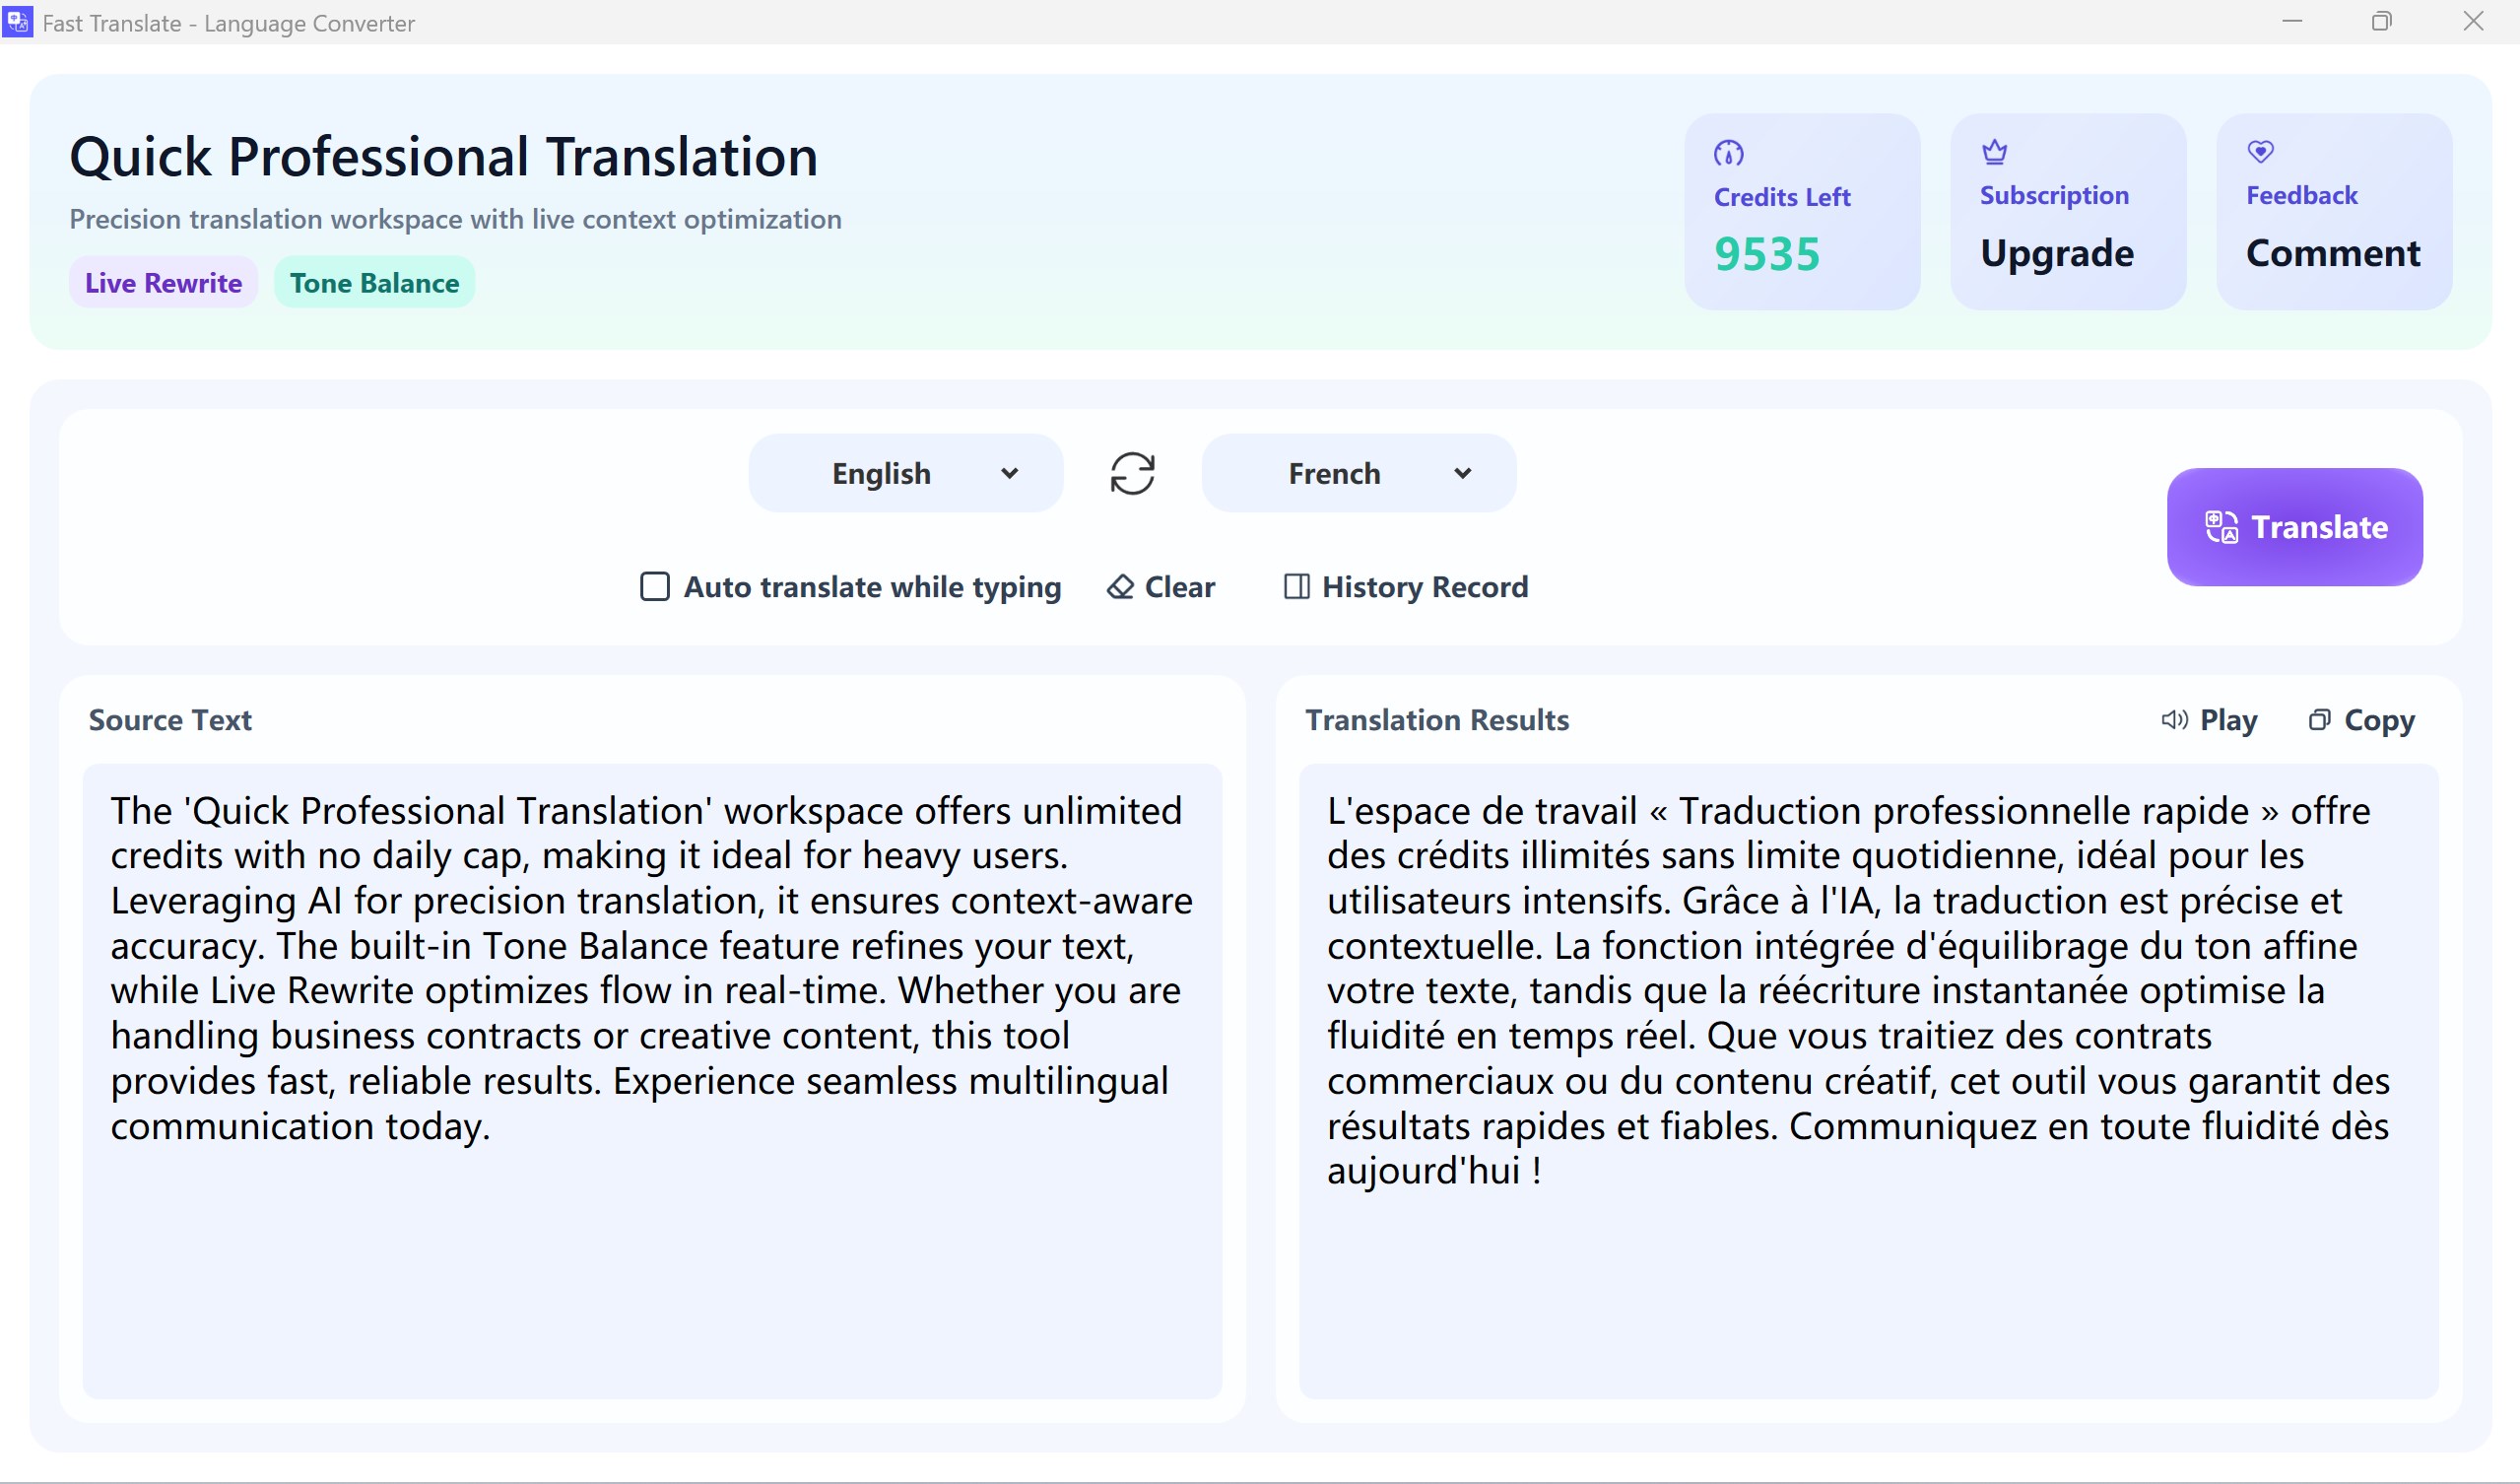2520x1484 pixels.
Task: Select the Live Rewrite tag
Action: point(163,283)
